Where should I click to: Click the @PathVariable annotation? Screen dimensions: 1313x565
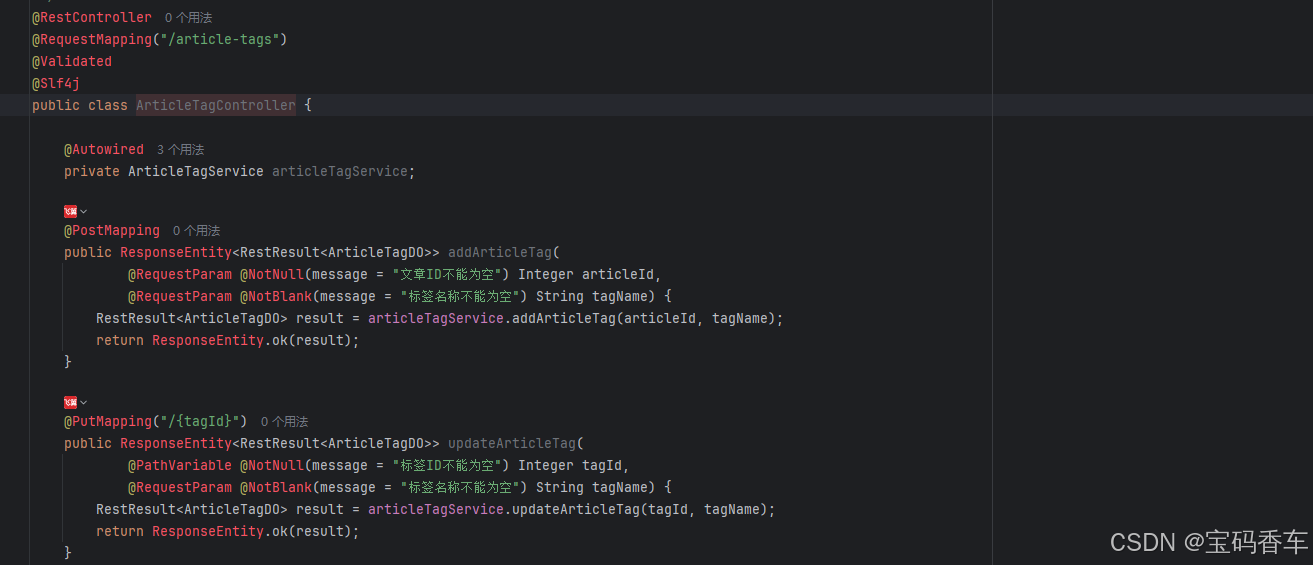click(179, 465)
